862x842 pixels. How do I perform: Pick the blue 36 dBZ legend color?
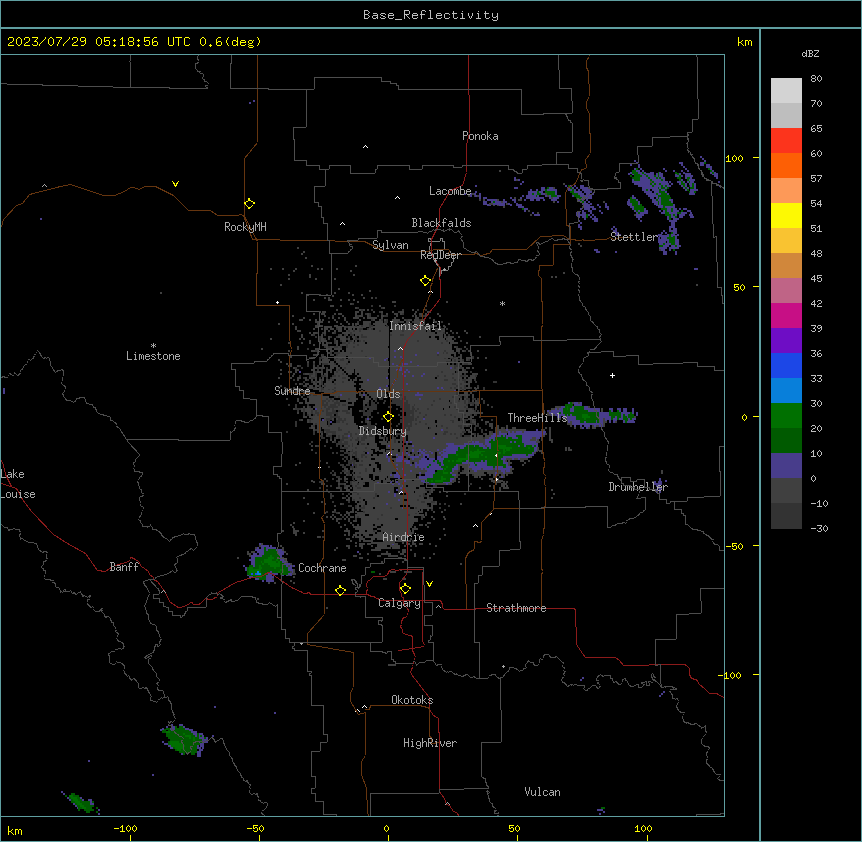click(786, 365)
